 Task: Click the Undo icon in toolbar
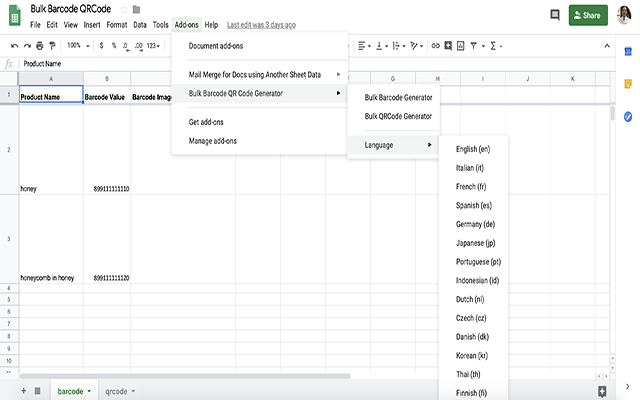[14, 46]
